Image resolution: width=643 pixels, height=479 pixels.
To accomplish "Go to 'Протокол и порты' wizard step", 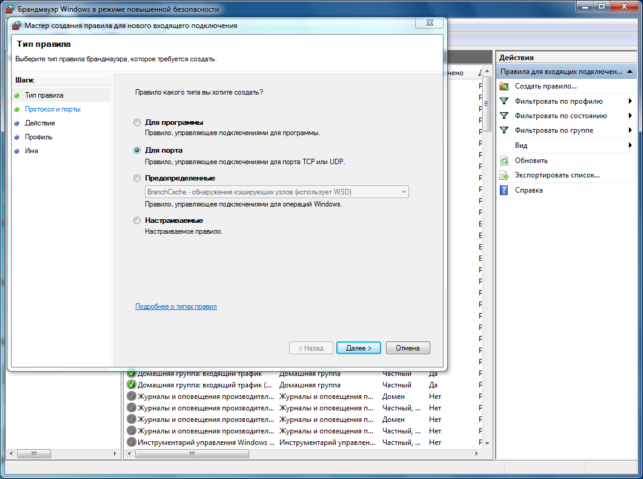I will tap(53, 109).
